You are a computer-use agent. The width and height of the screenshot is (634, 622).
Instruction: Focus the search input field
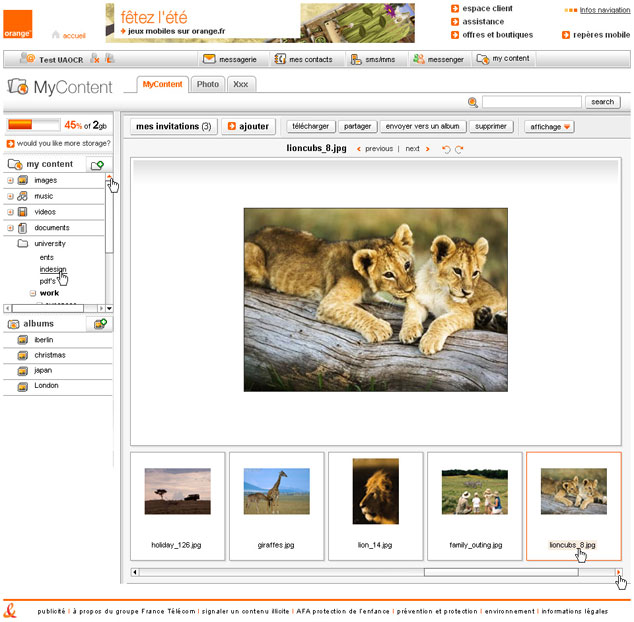tap(532, 102)
